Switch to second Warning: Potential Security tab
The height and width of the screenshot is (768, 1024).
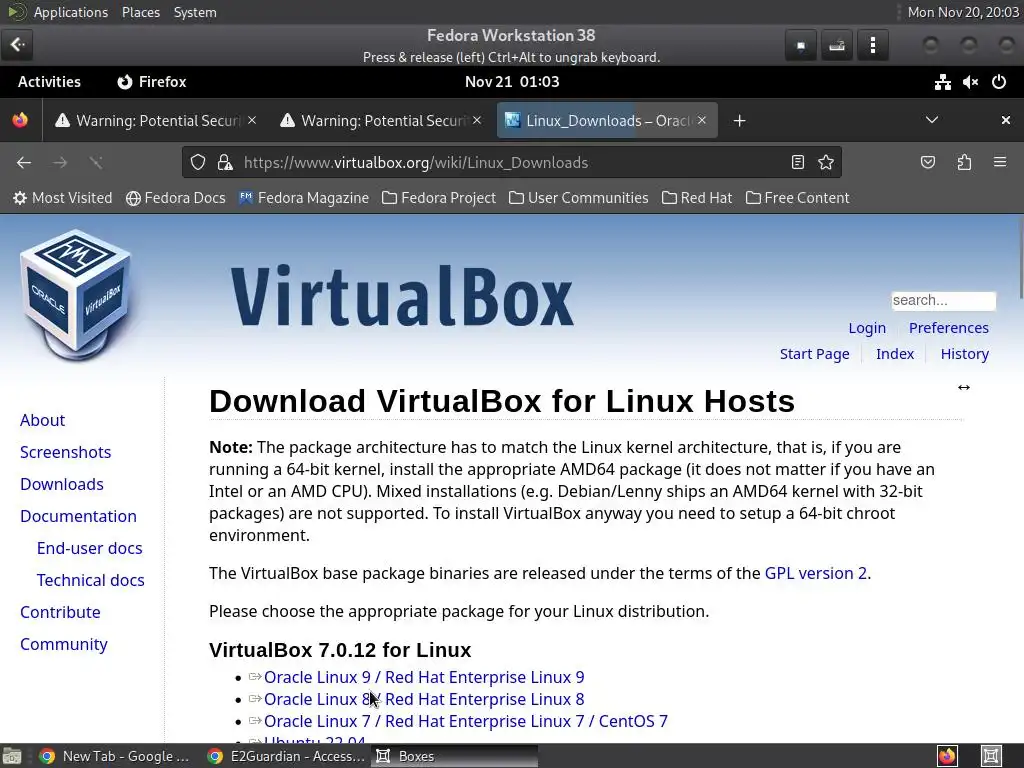[x=382, y=120]
